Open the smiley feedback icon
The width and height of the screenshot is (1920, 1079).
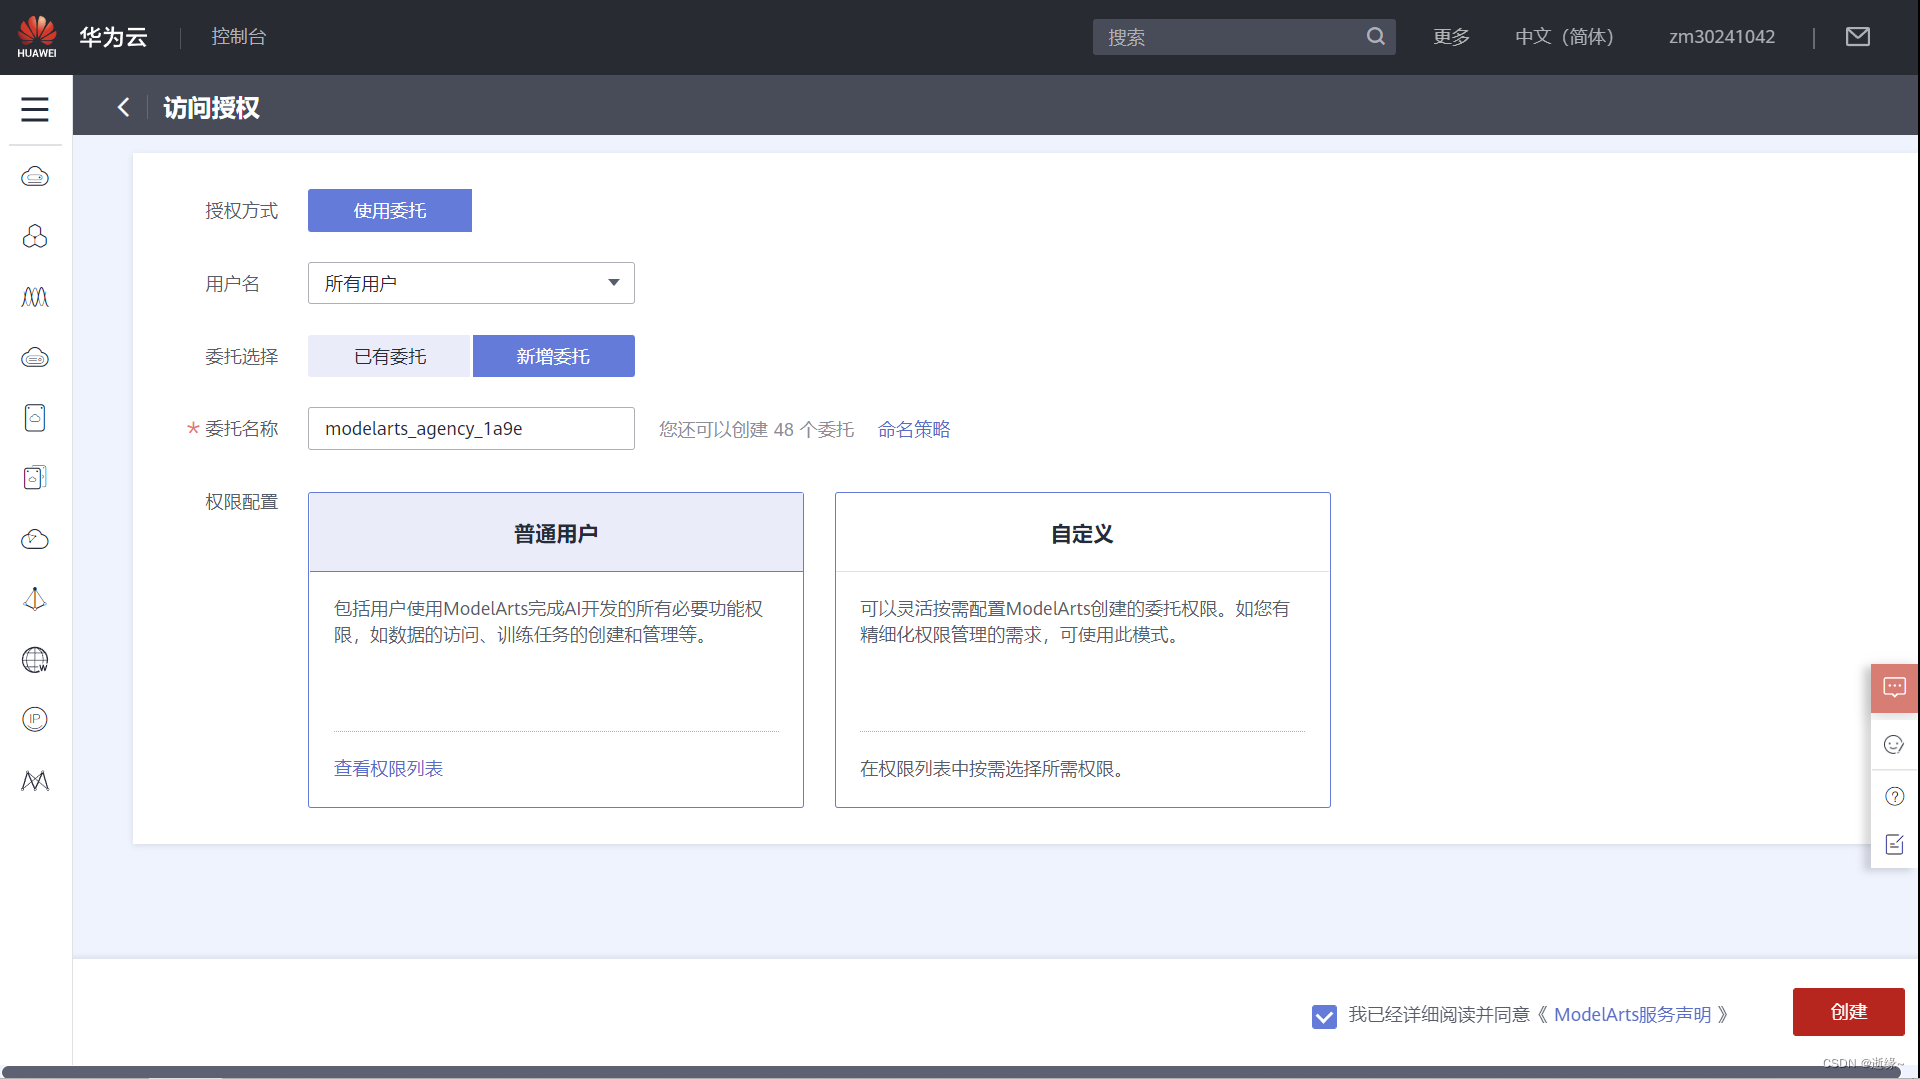tap(1894, 744)
